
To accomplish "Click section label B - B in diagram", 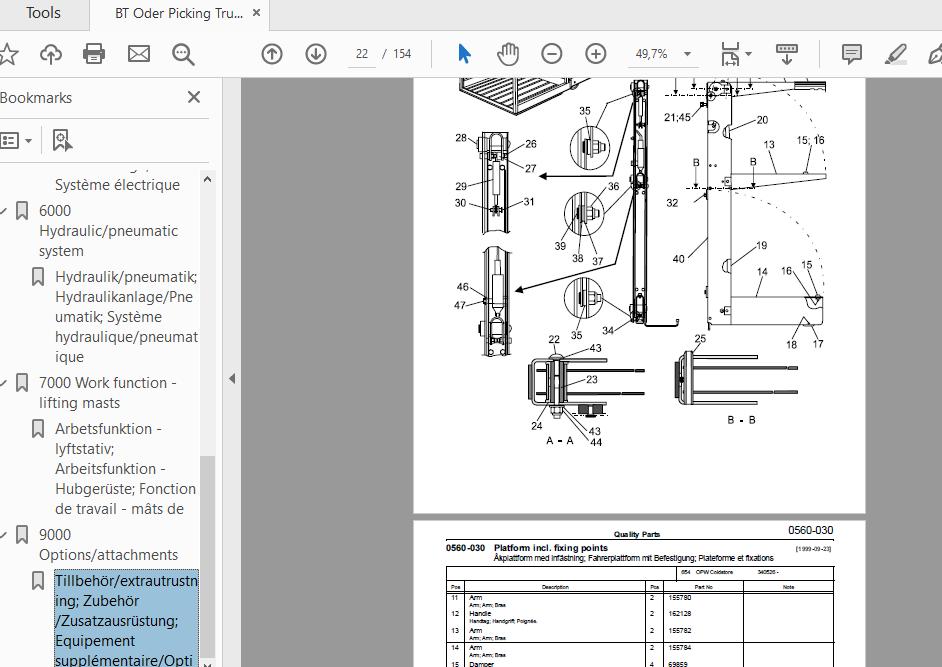I will (741, 420).
